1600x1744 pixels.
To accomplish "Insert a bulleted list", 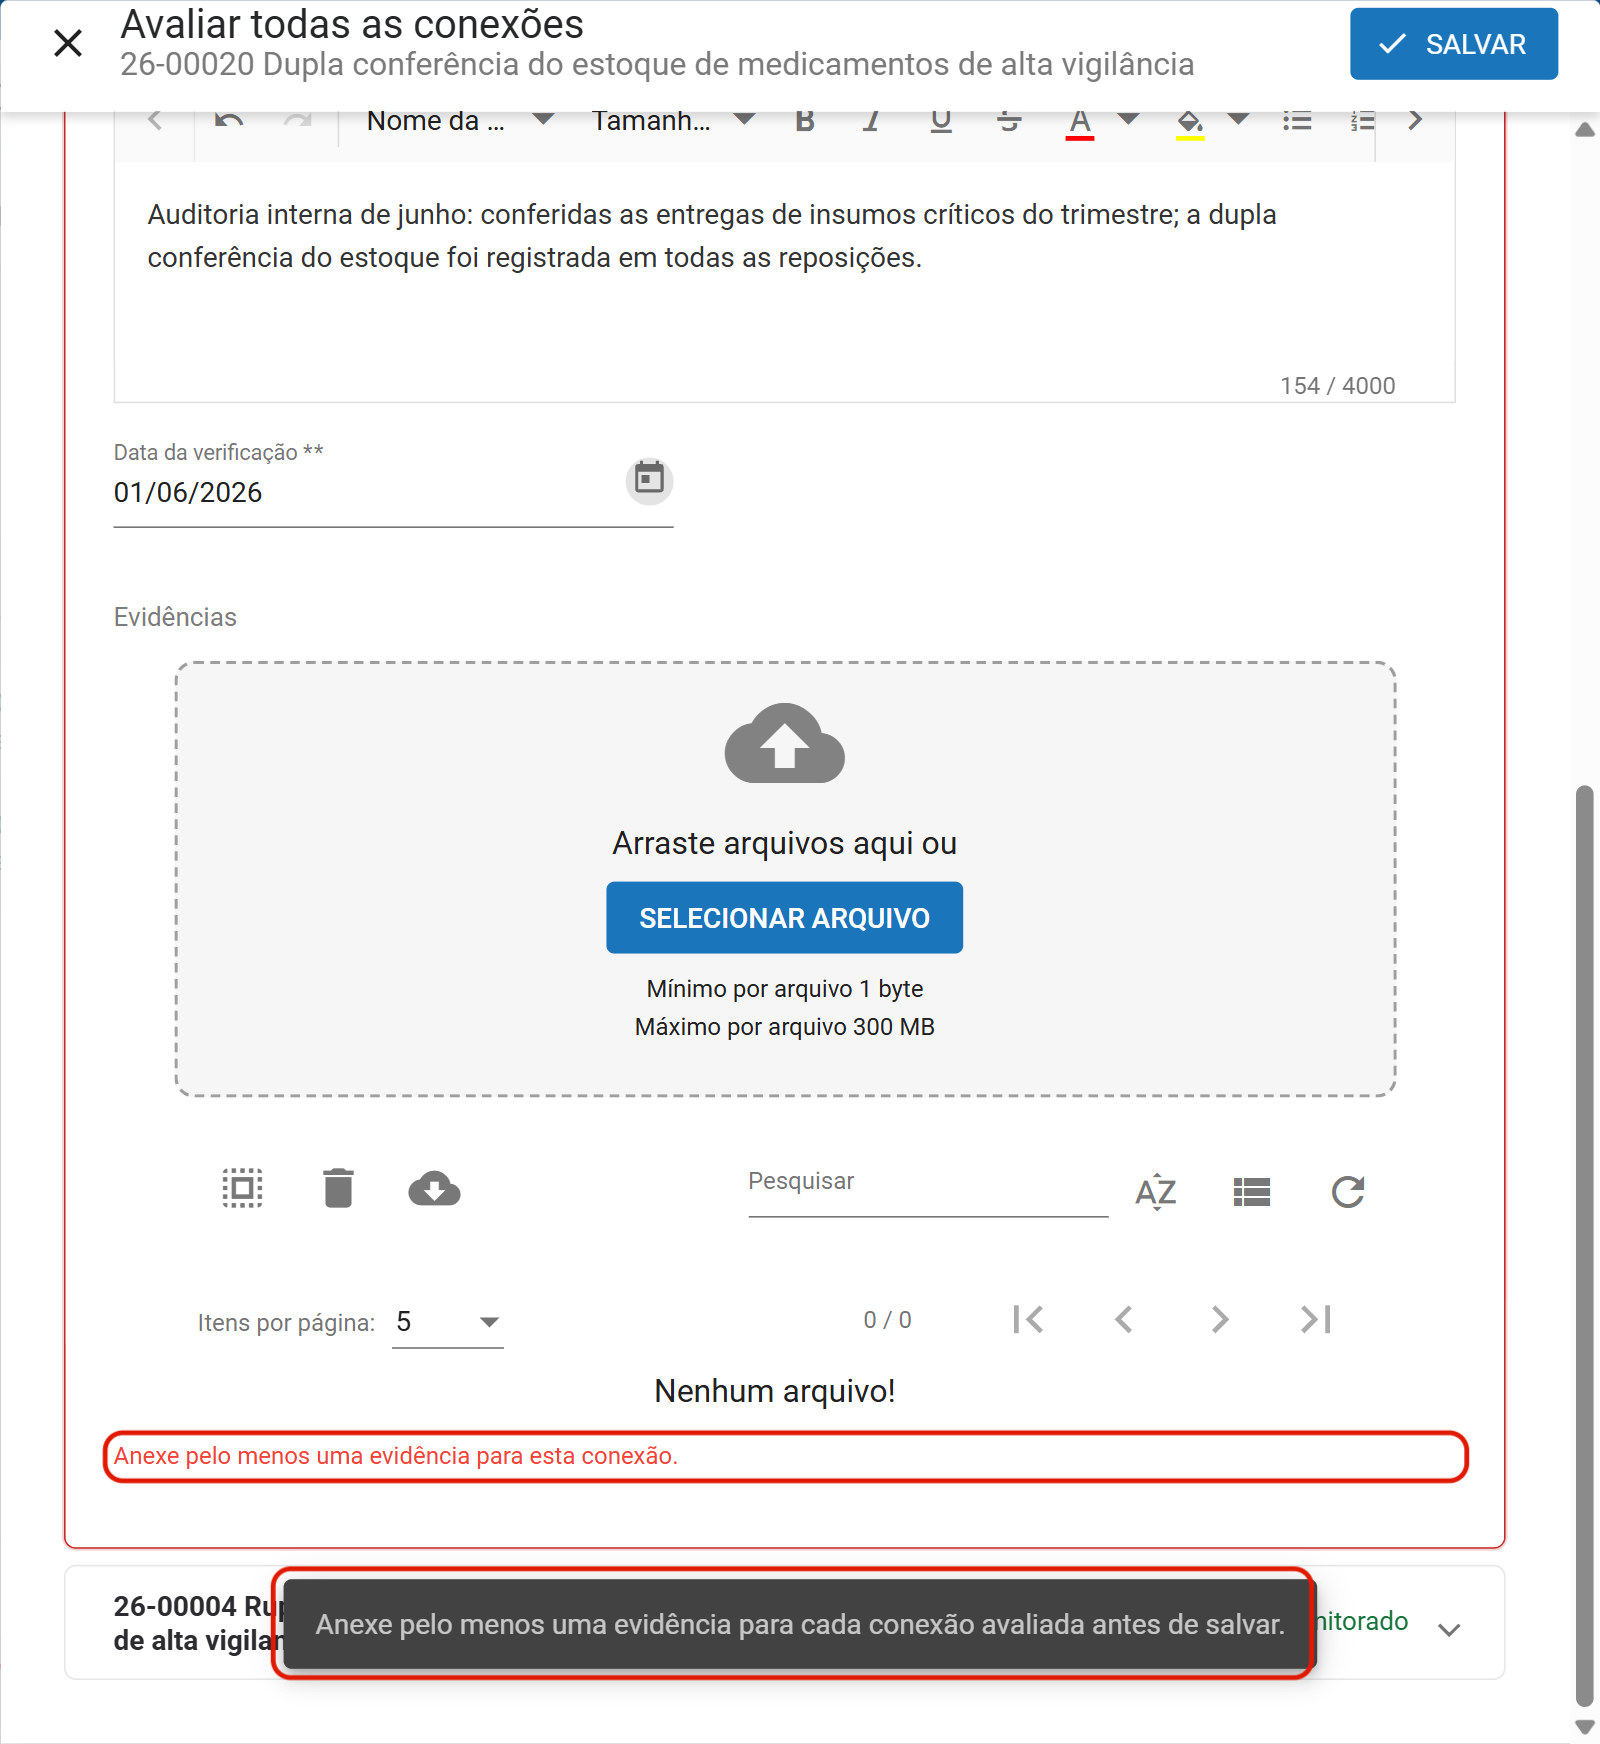I will point(1297,121).
